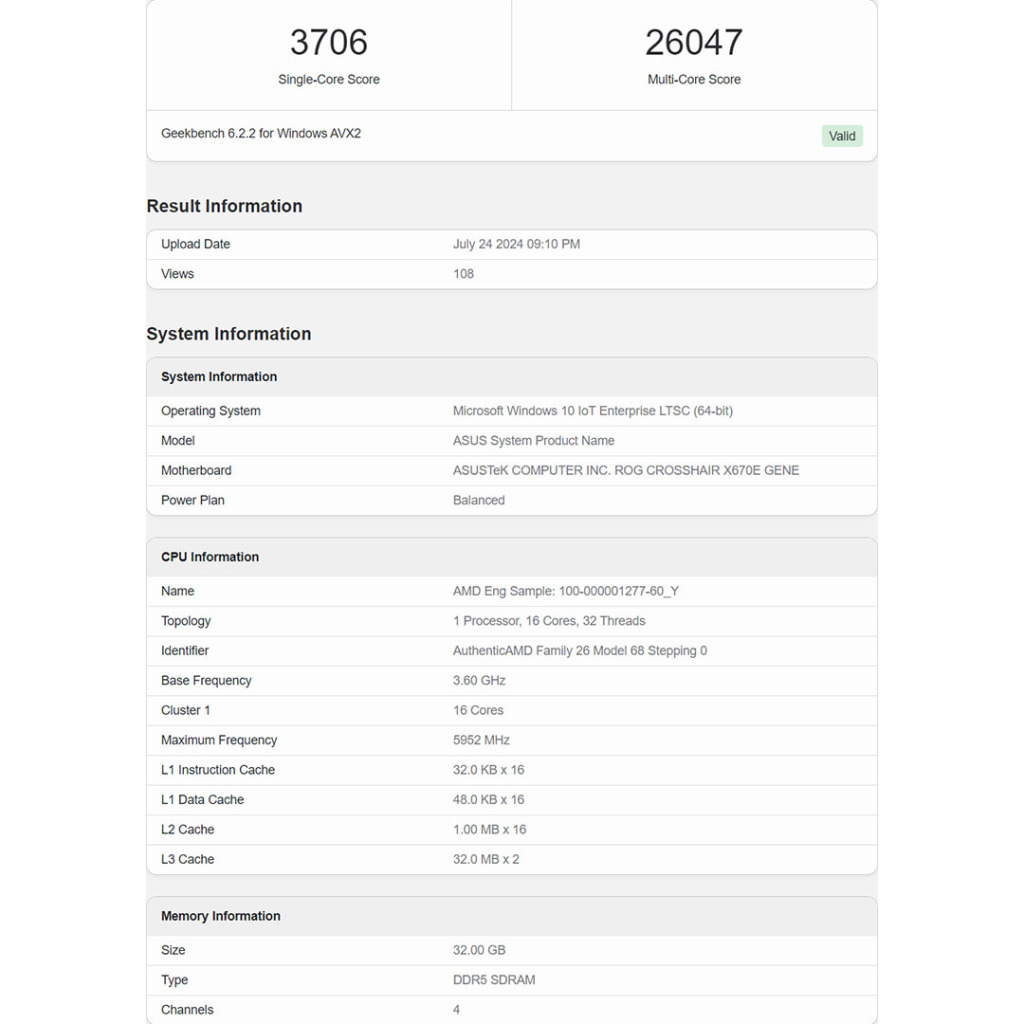Click the Upload Date label
The height and width of the screenshot is (1024, 1024).
tap(195, 244)
